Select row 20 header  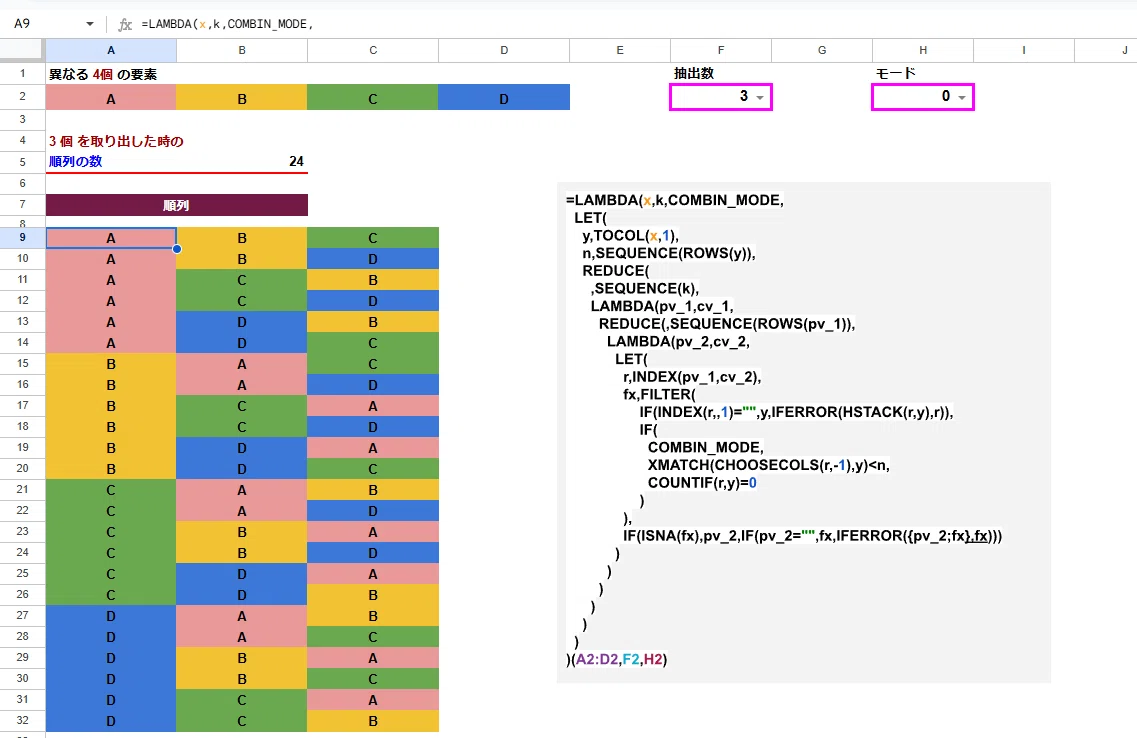coord(22,469)
